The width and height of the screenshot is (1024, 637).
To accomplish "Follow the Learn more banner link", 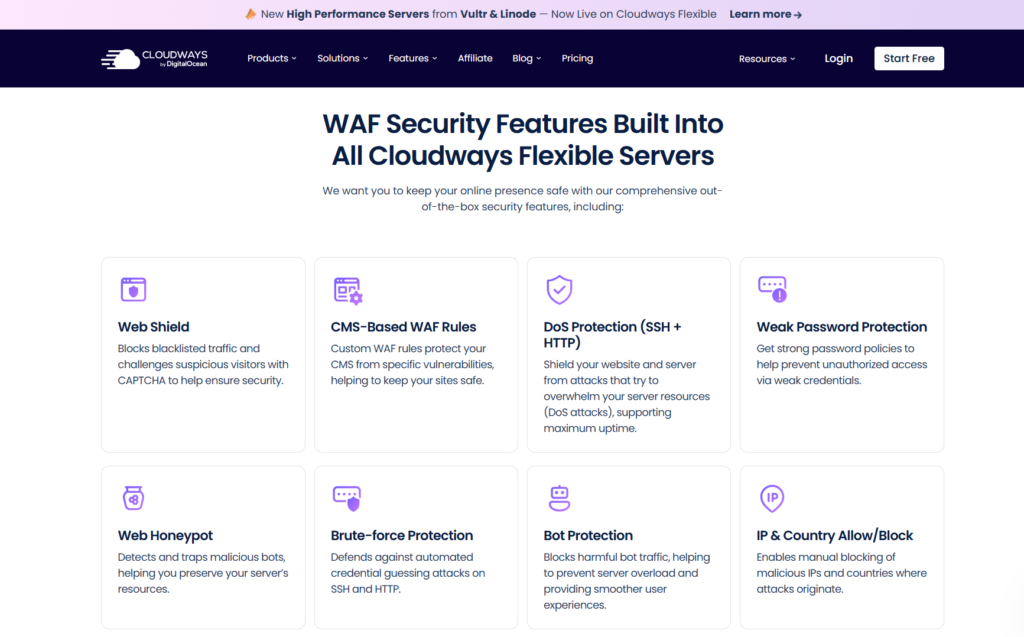I will [765, 15].
